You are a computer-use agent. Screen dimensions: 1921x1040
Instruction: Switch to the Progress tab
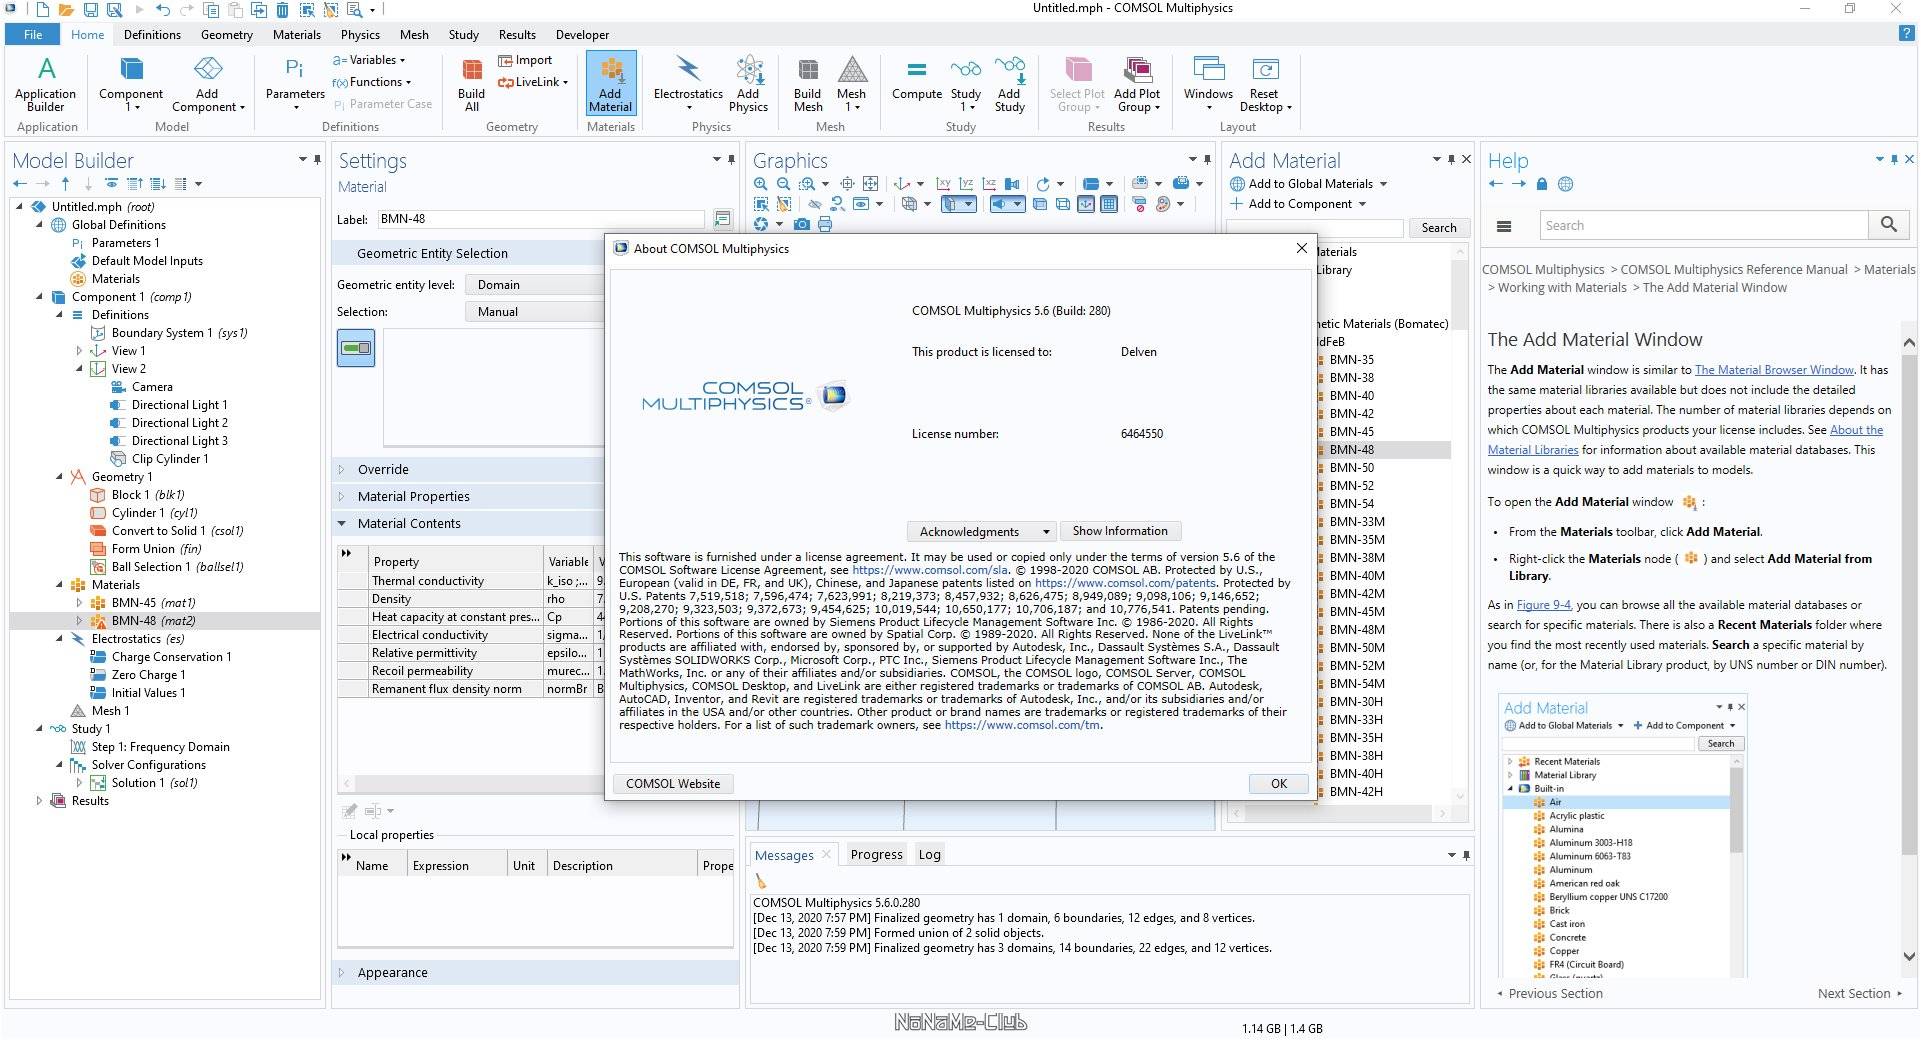coord(876,854)
